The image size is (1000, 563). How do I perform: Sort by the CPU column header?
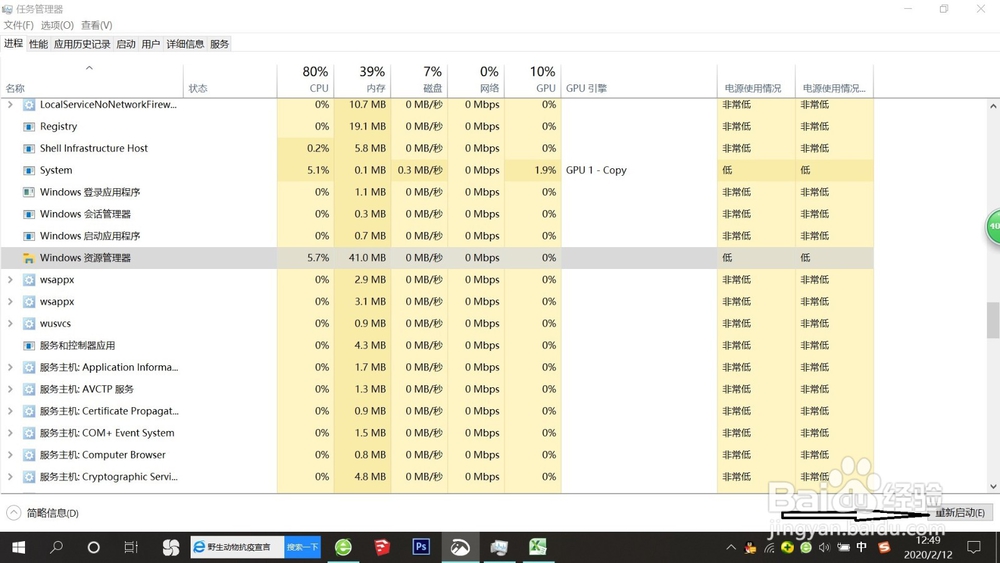[305, 80]
